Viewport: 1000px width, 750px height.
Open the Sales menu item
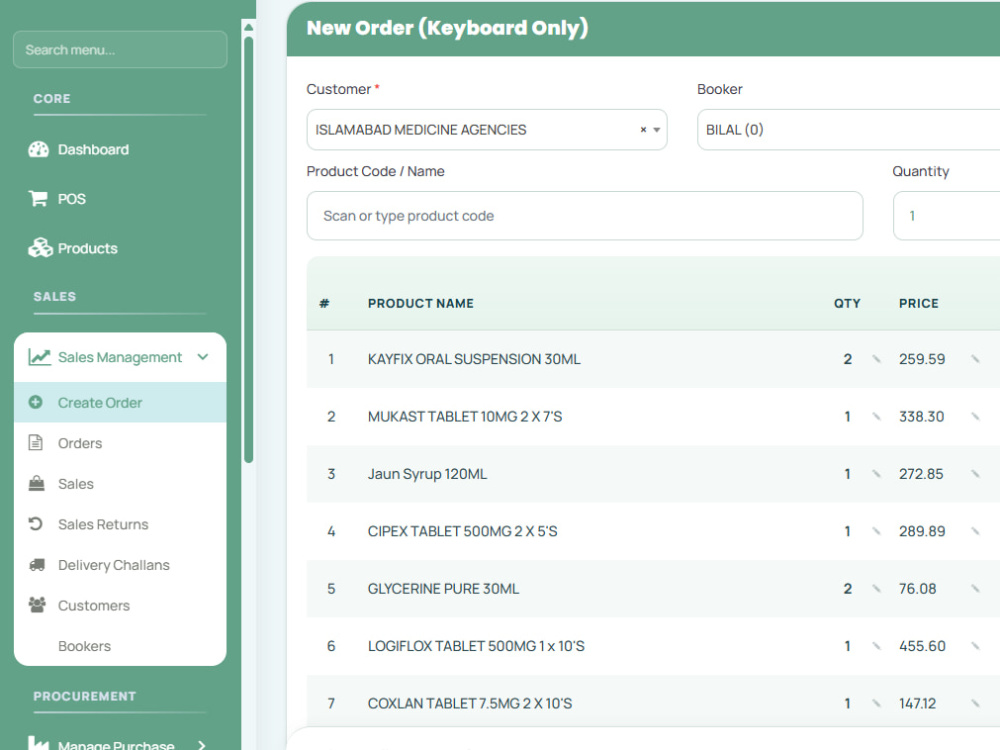120,483
